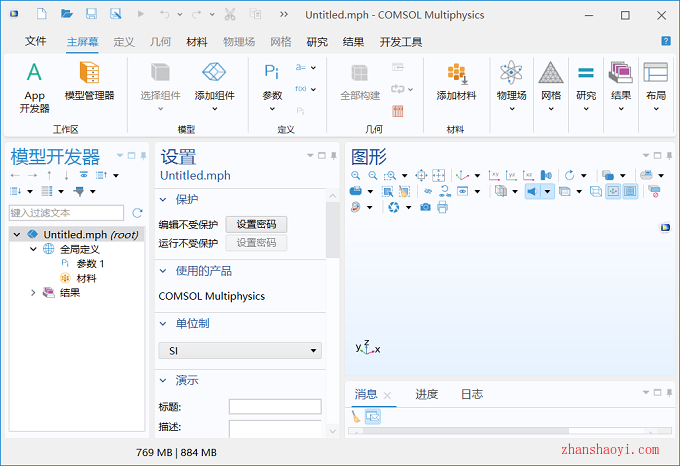Select the 材料 tree item
680x466 pixels.
click(x=86, y=278)
